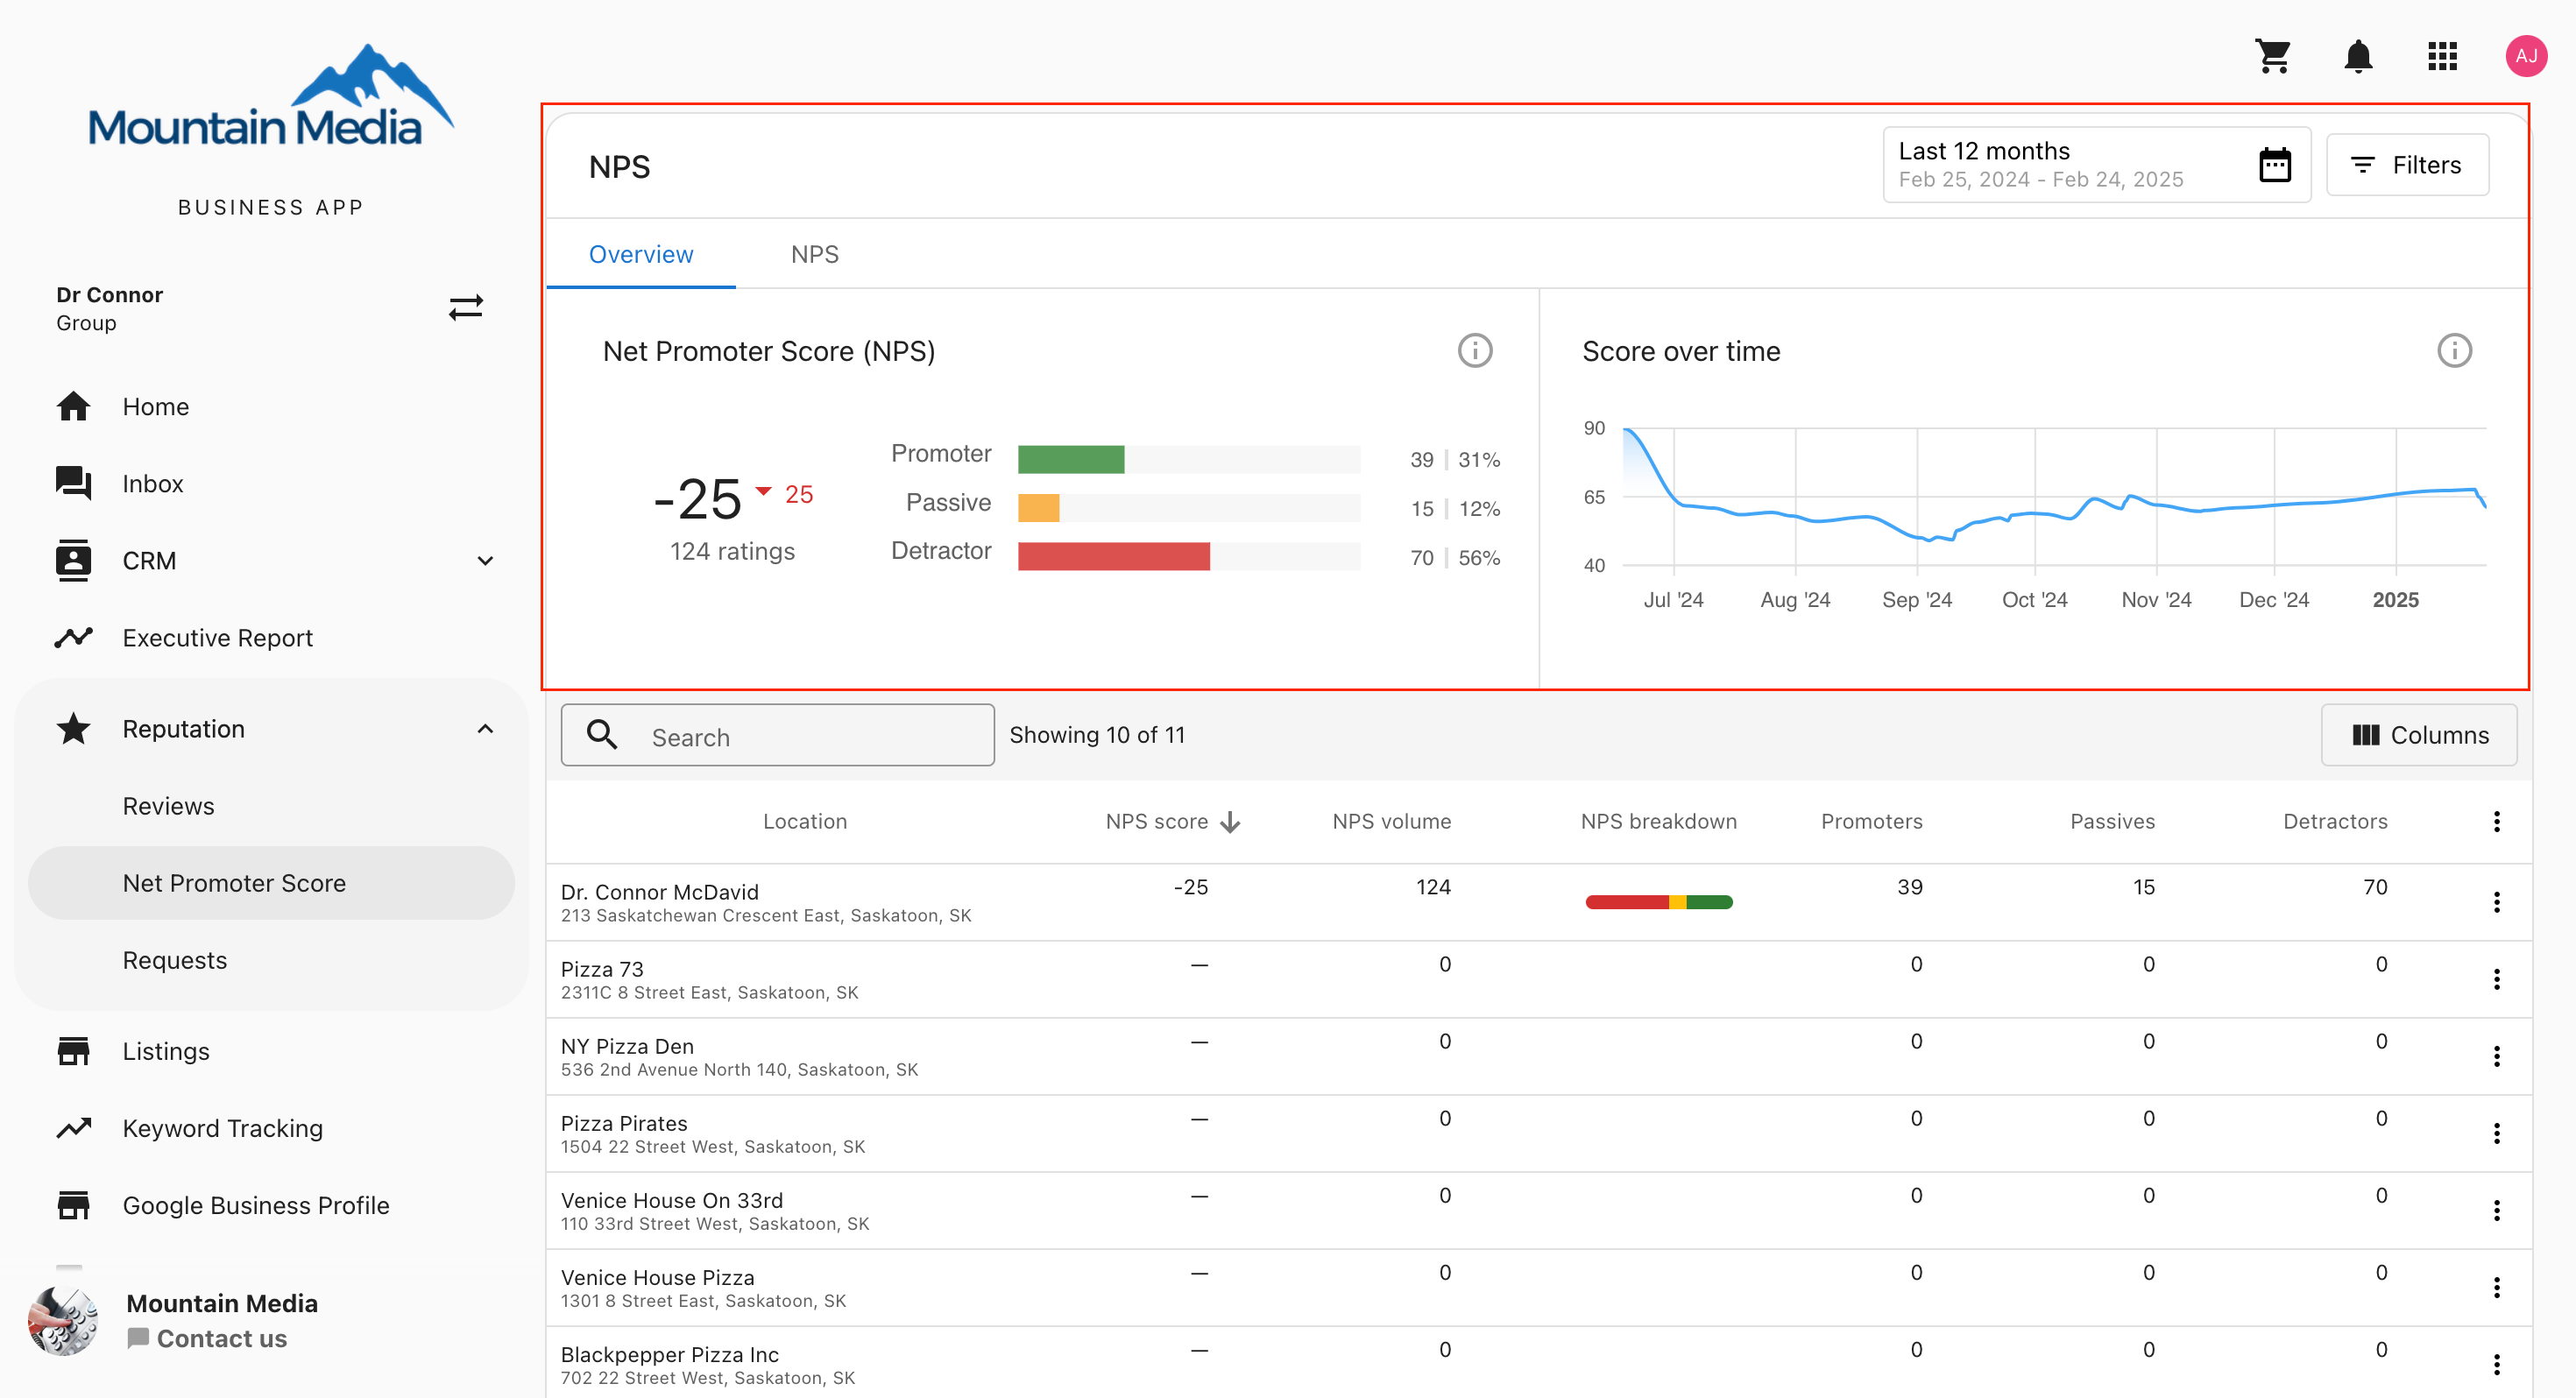Open the calendar date picker icon
This screenshot has height=1398, width=2576.
click(x=2274, y=165)
